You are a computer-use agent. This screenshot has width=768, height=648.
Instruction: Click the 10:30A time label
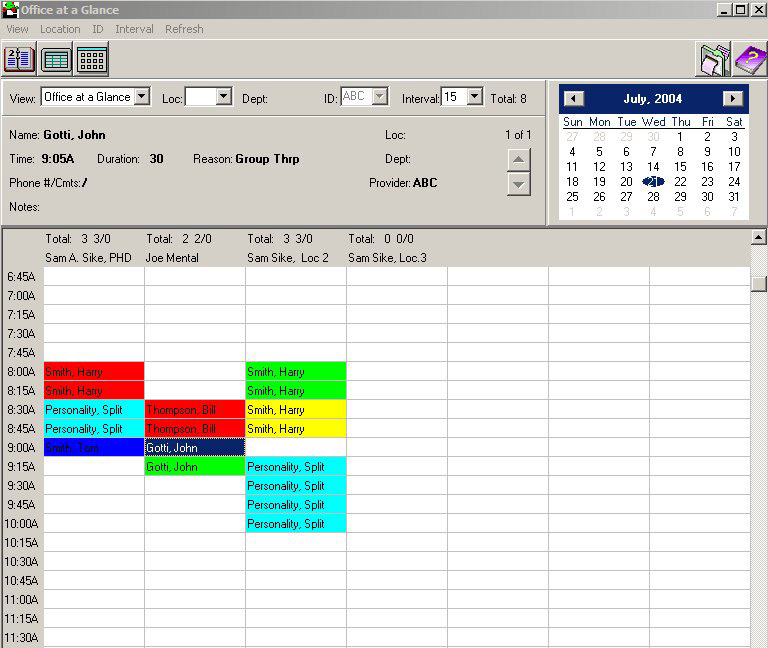pyautogui.click(x=21, y=562)
